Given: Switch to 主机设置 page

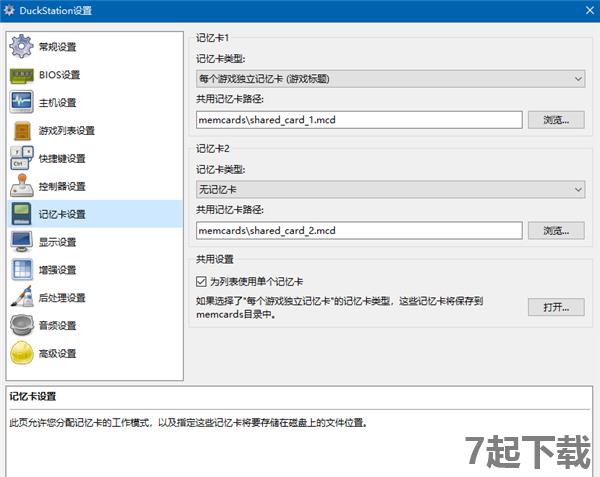Looking at the screenshot, I should 57,103.
